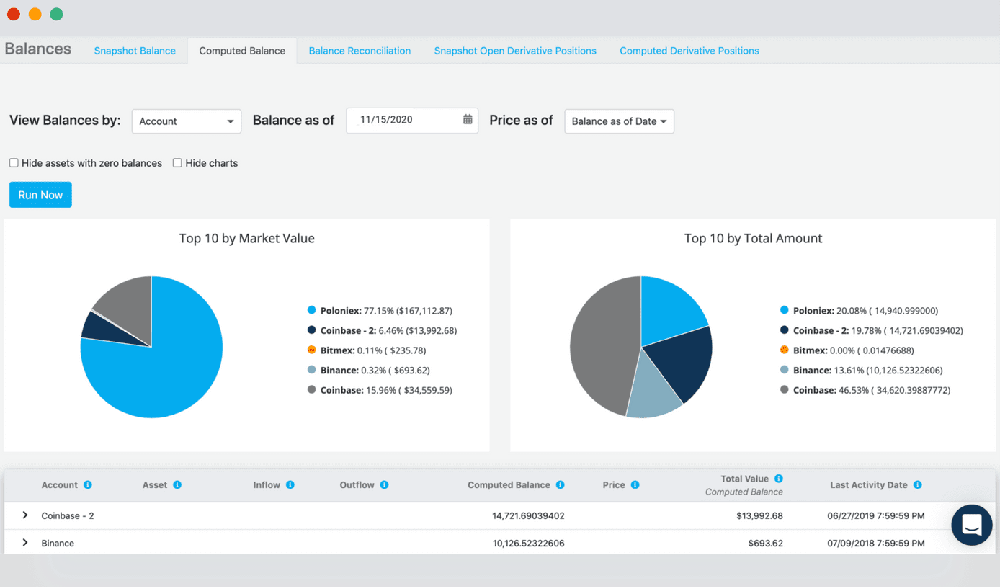The height and width of the screenshot is (587, 1000).
Task: Open Computed Derivative Positions tab
Action: (x=689, y=50)
